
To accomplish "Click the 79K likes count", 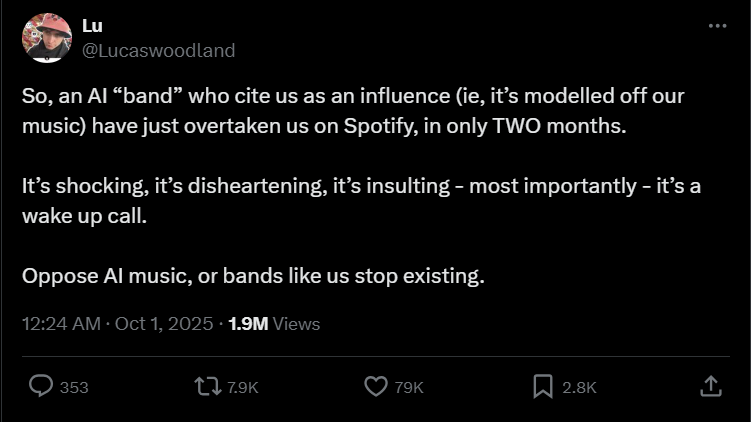I will [x=409, y=387].
